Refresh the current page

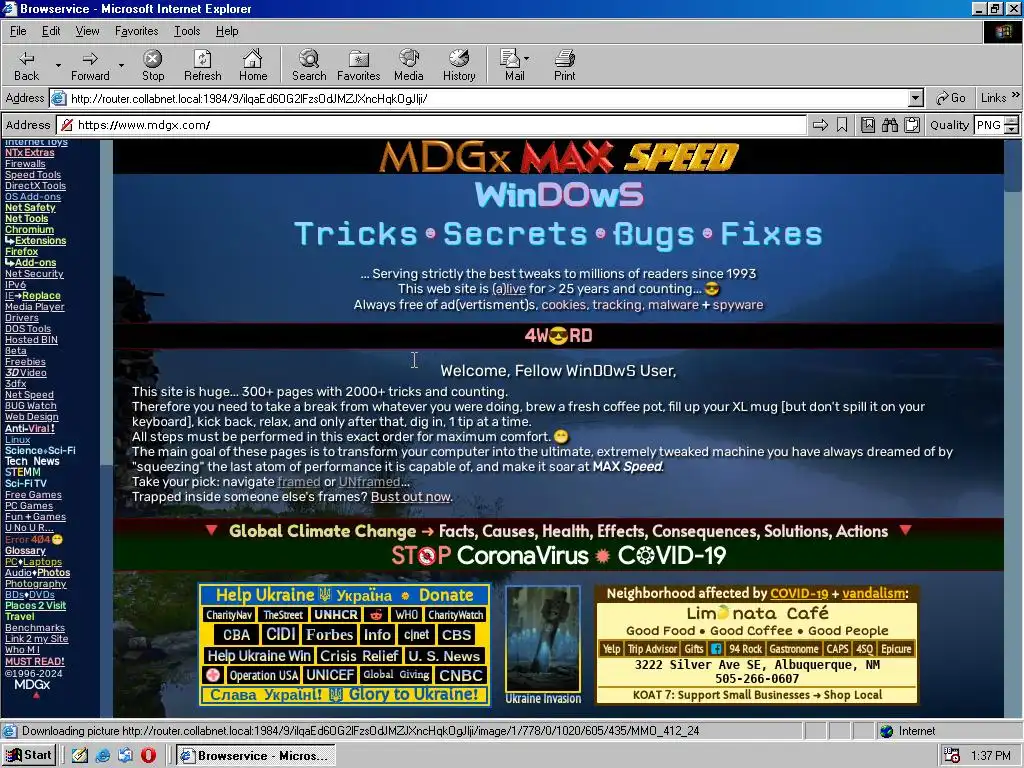pyautogui.click(x=202, y=66)
